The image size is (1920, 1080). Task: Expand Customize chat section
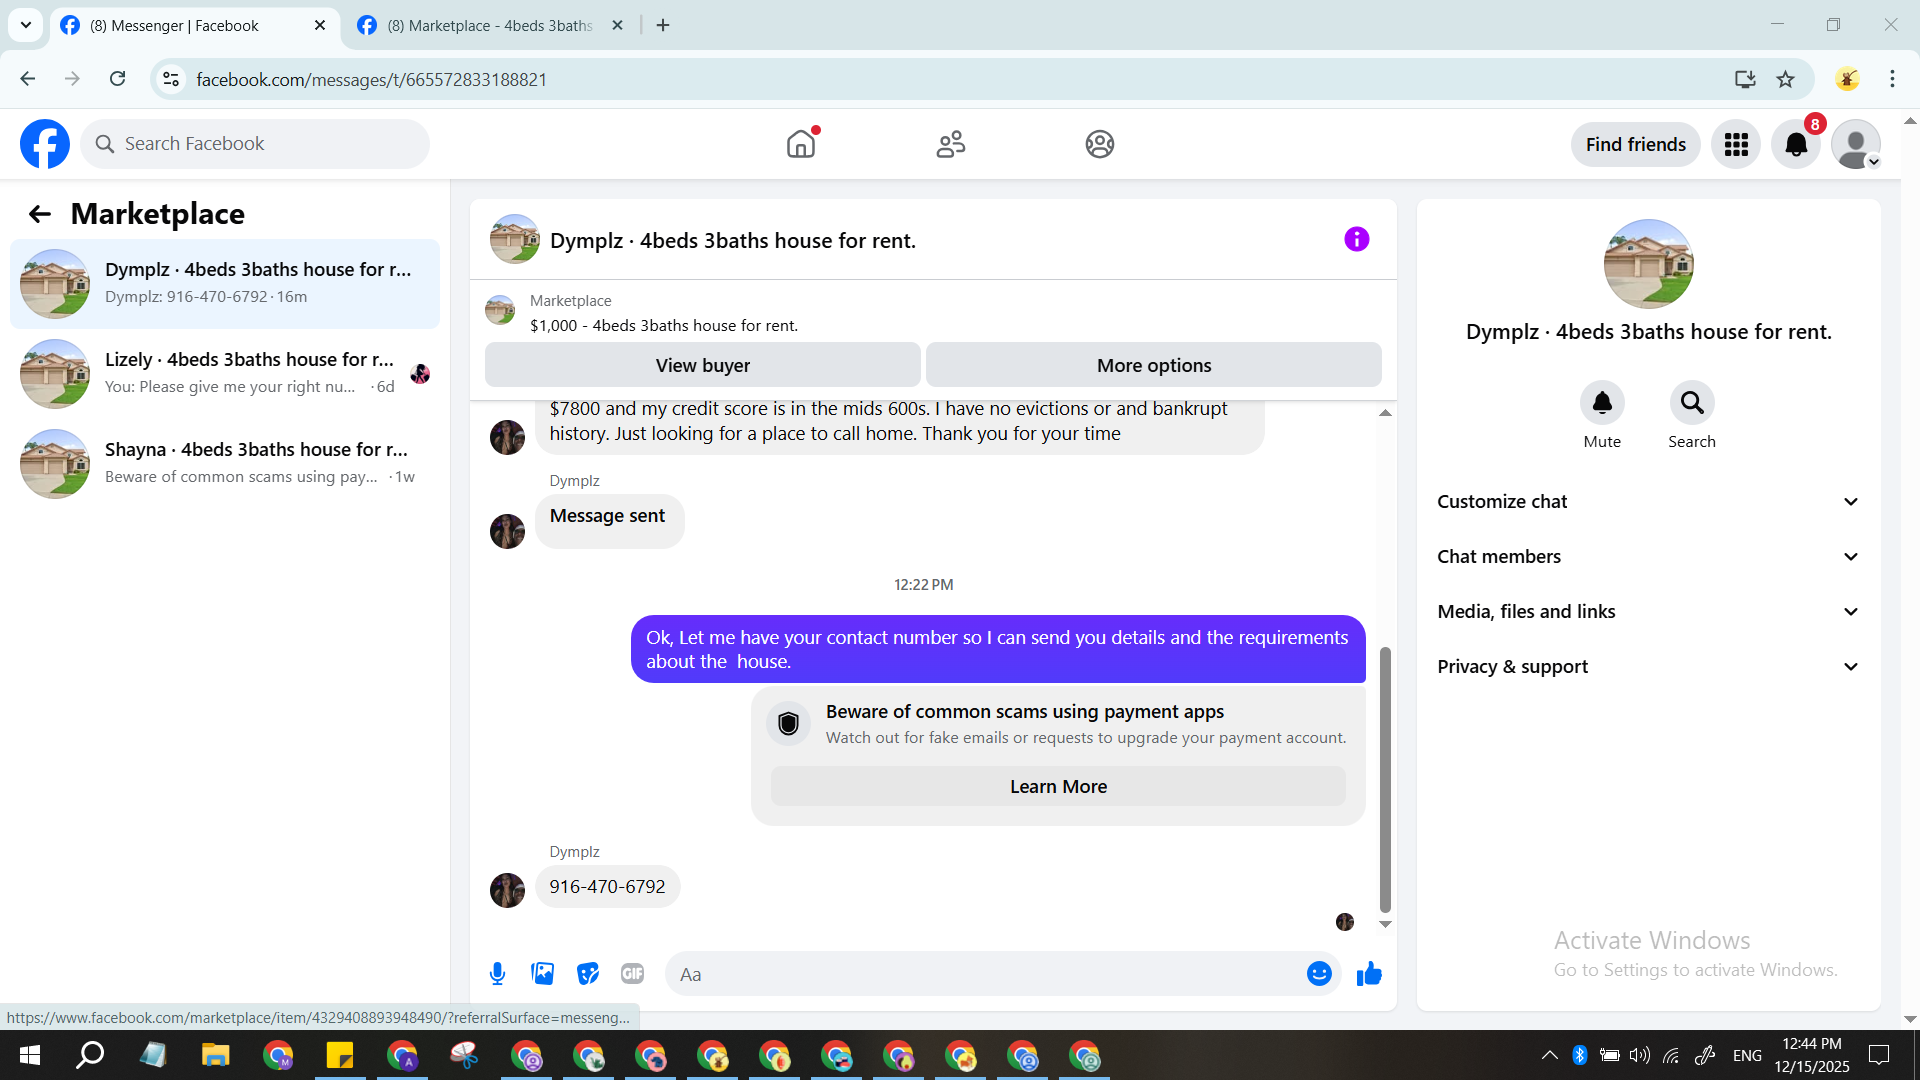click(x=1649, y=502)
